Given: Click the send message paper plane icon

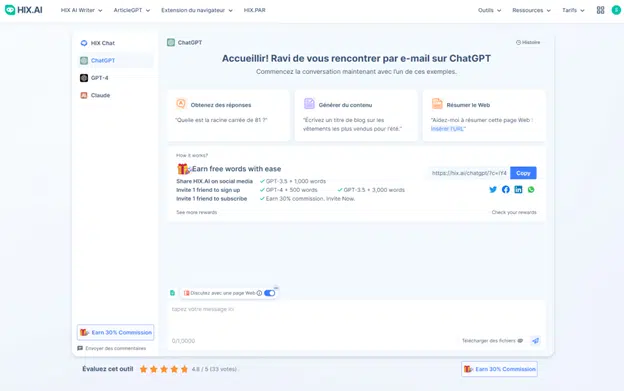Looking at the screenshot, I should pyautogui.click(x=536, y=340).
